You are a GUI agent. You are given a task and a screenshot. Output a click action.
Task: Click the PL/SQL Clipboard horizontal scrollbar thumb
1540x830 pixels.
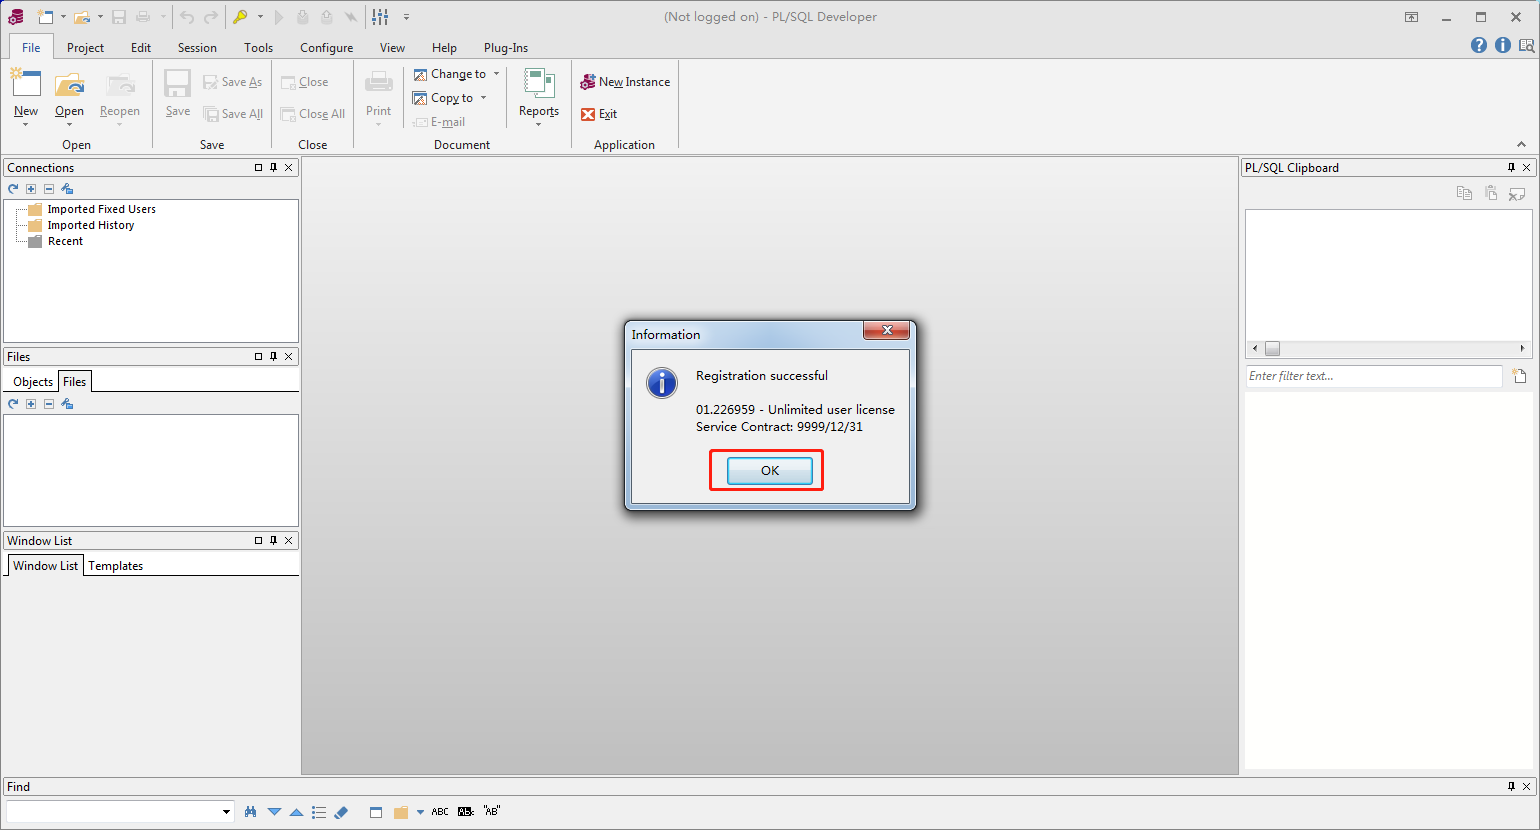1272,349
